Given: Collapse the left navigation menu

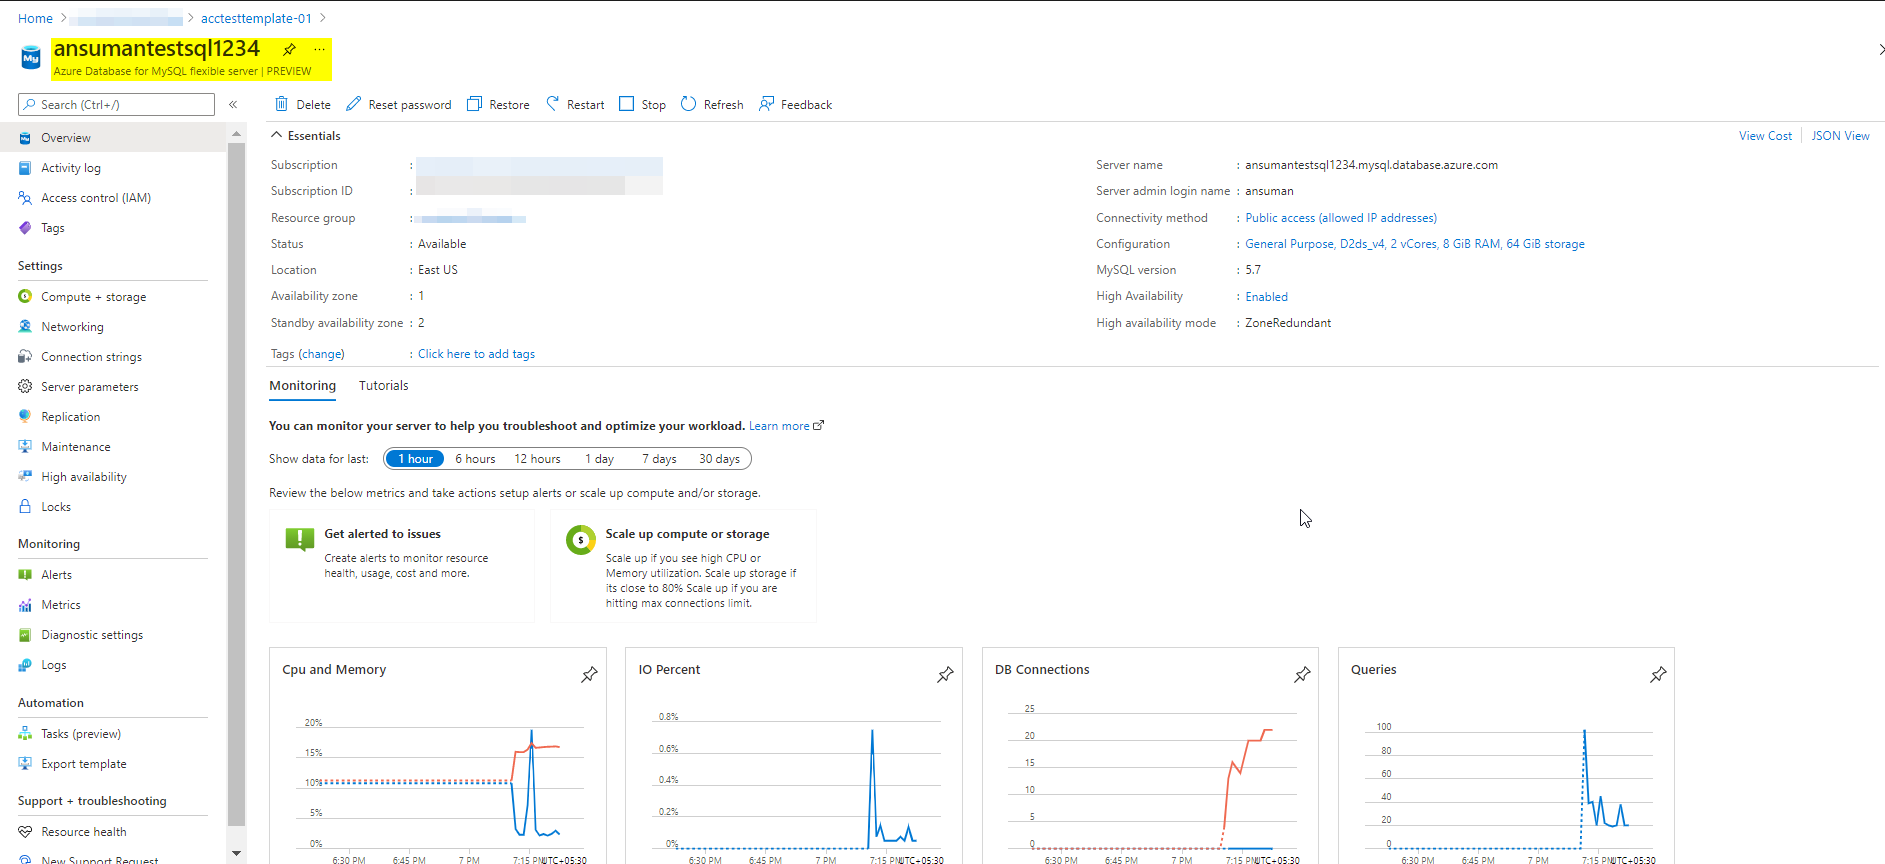Looking at the screenshot, I should (x=233, y=104).
